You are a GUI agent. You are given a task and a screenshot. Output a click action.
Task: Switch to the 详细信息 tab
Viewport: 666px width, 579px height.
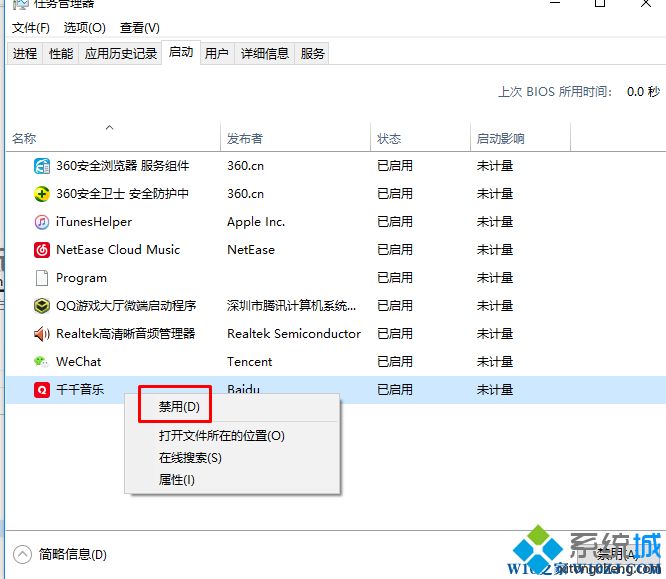click(265, 54)
